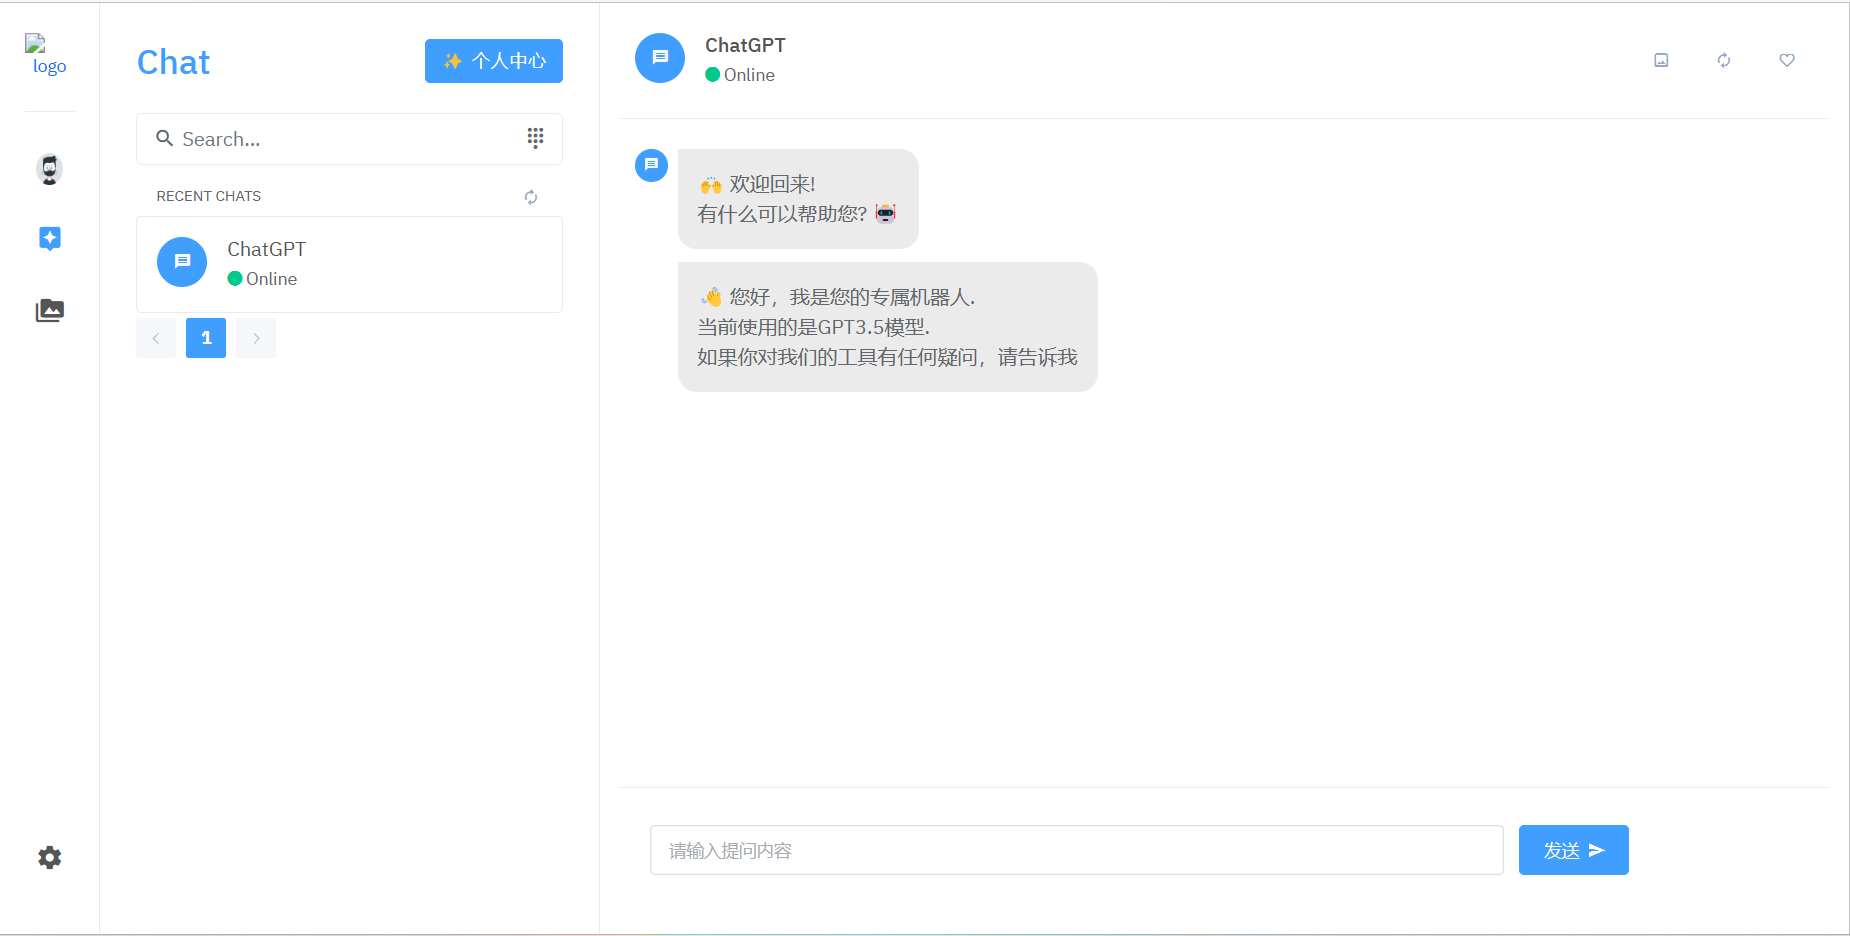The image size is (1850, 936).
Task: Click the GPT3.5模型 intro message bubble
Action: [x=888, y=327]
